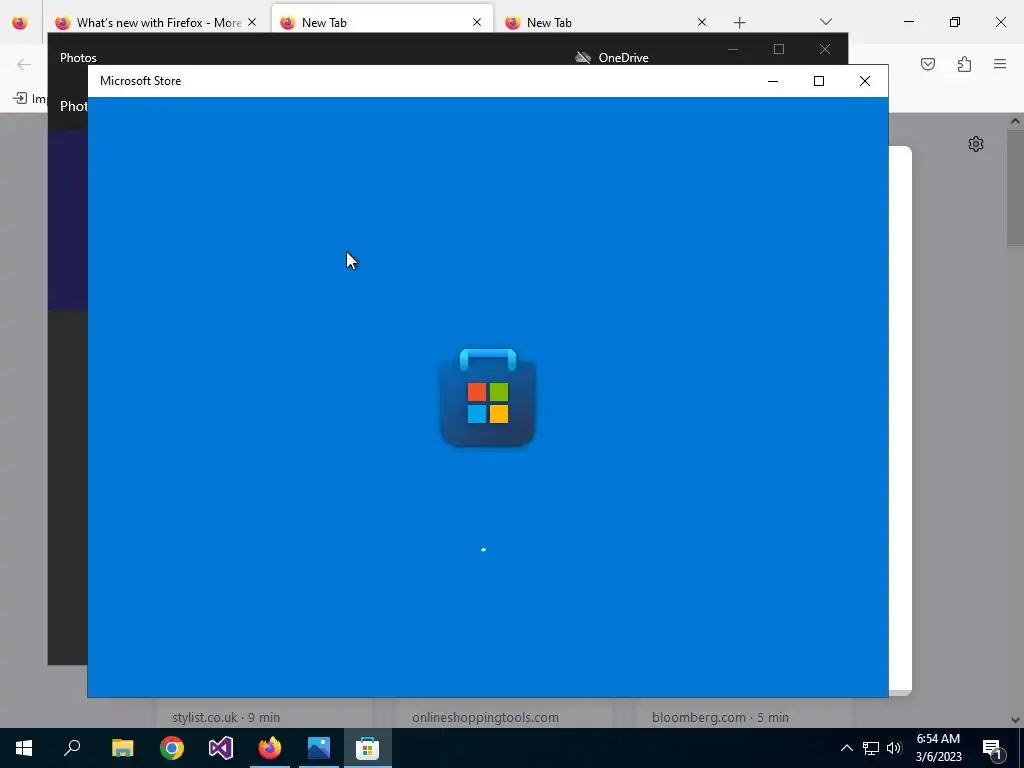Select the last New Tab tab
Screen dimensions: 1024x768
607,23
